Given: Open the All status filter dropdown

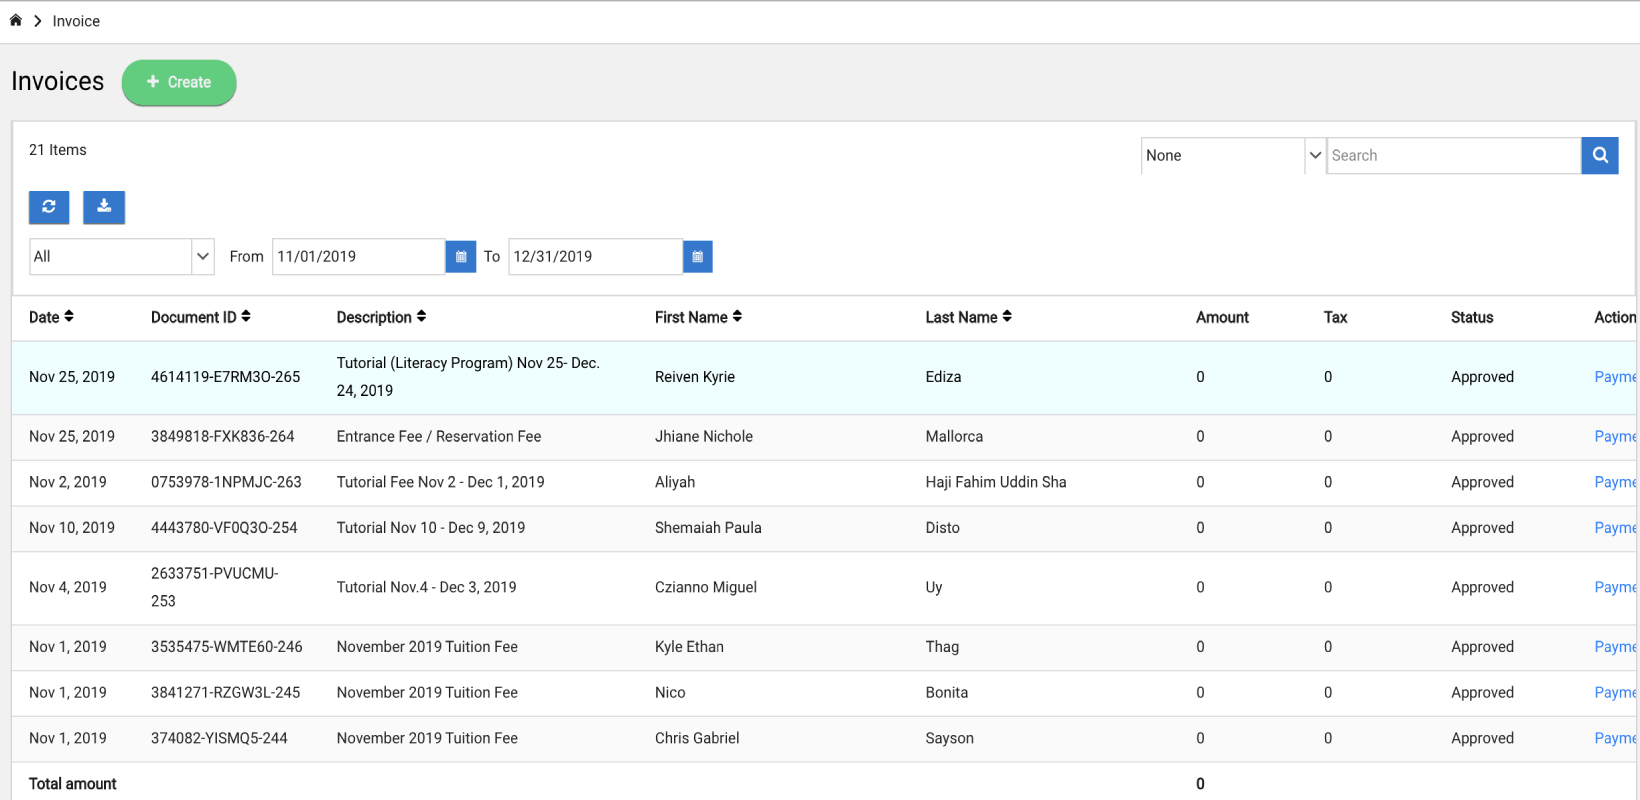Looking at the screenshot, I should (x=121, y=257).
